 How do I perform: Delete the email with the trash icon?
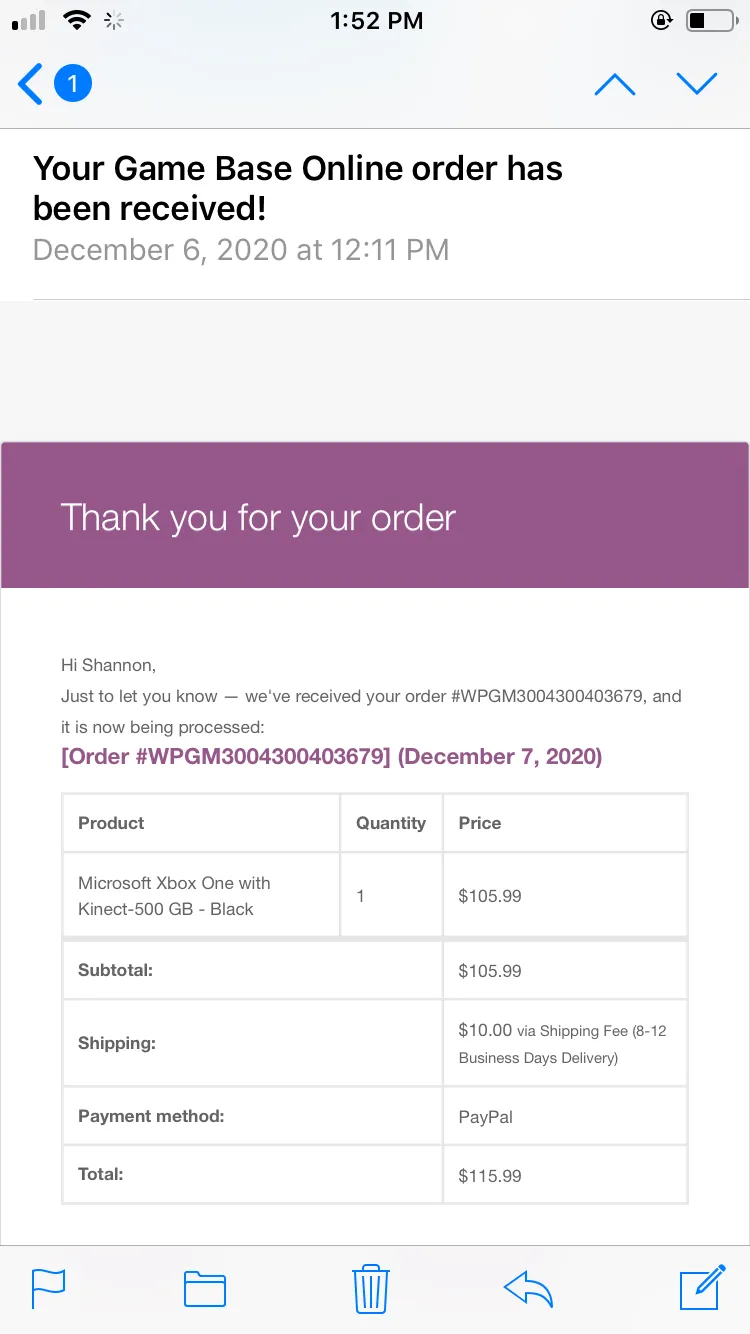pos(371,1288)
